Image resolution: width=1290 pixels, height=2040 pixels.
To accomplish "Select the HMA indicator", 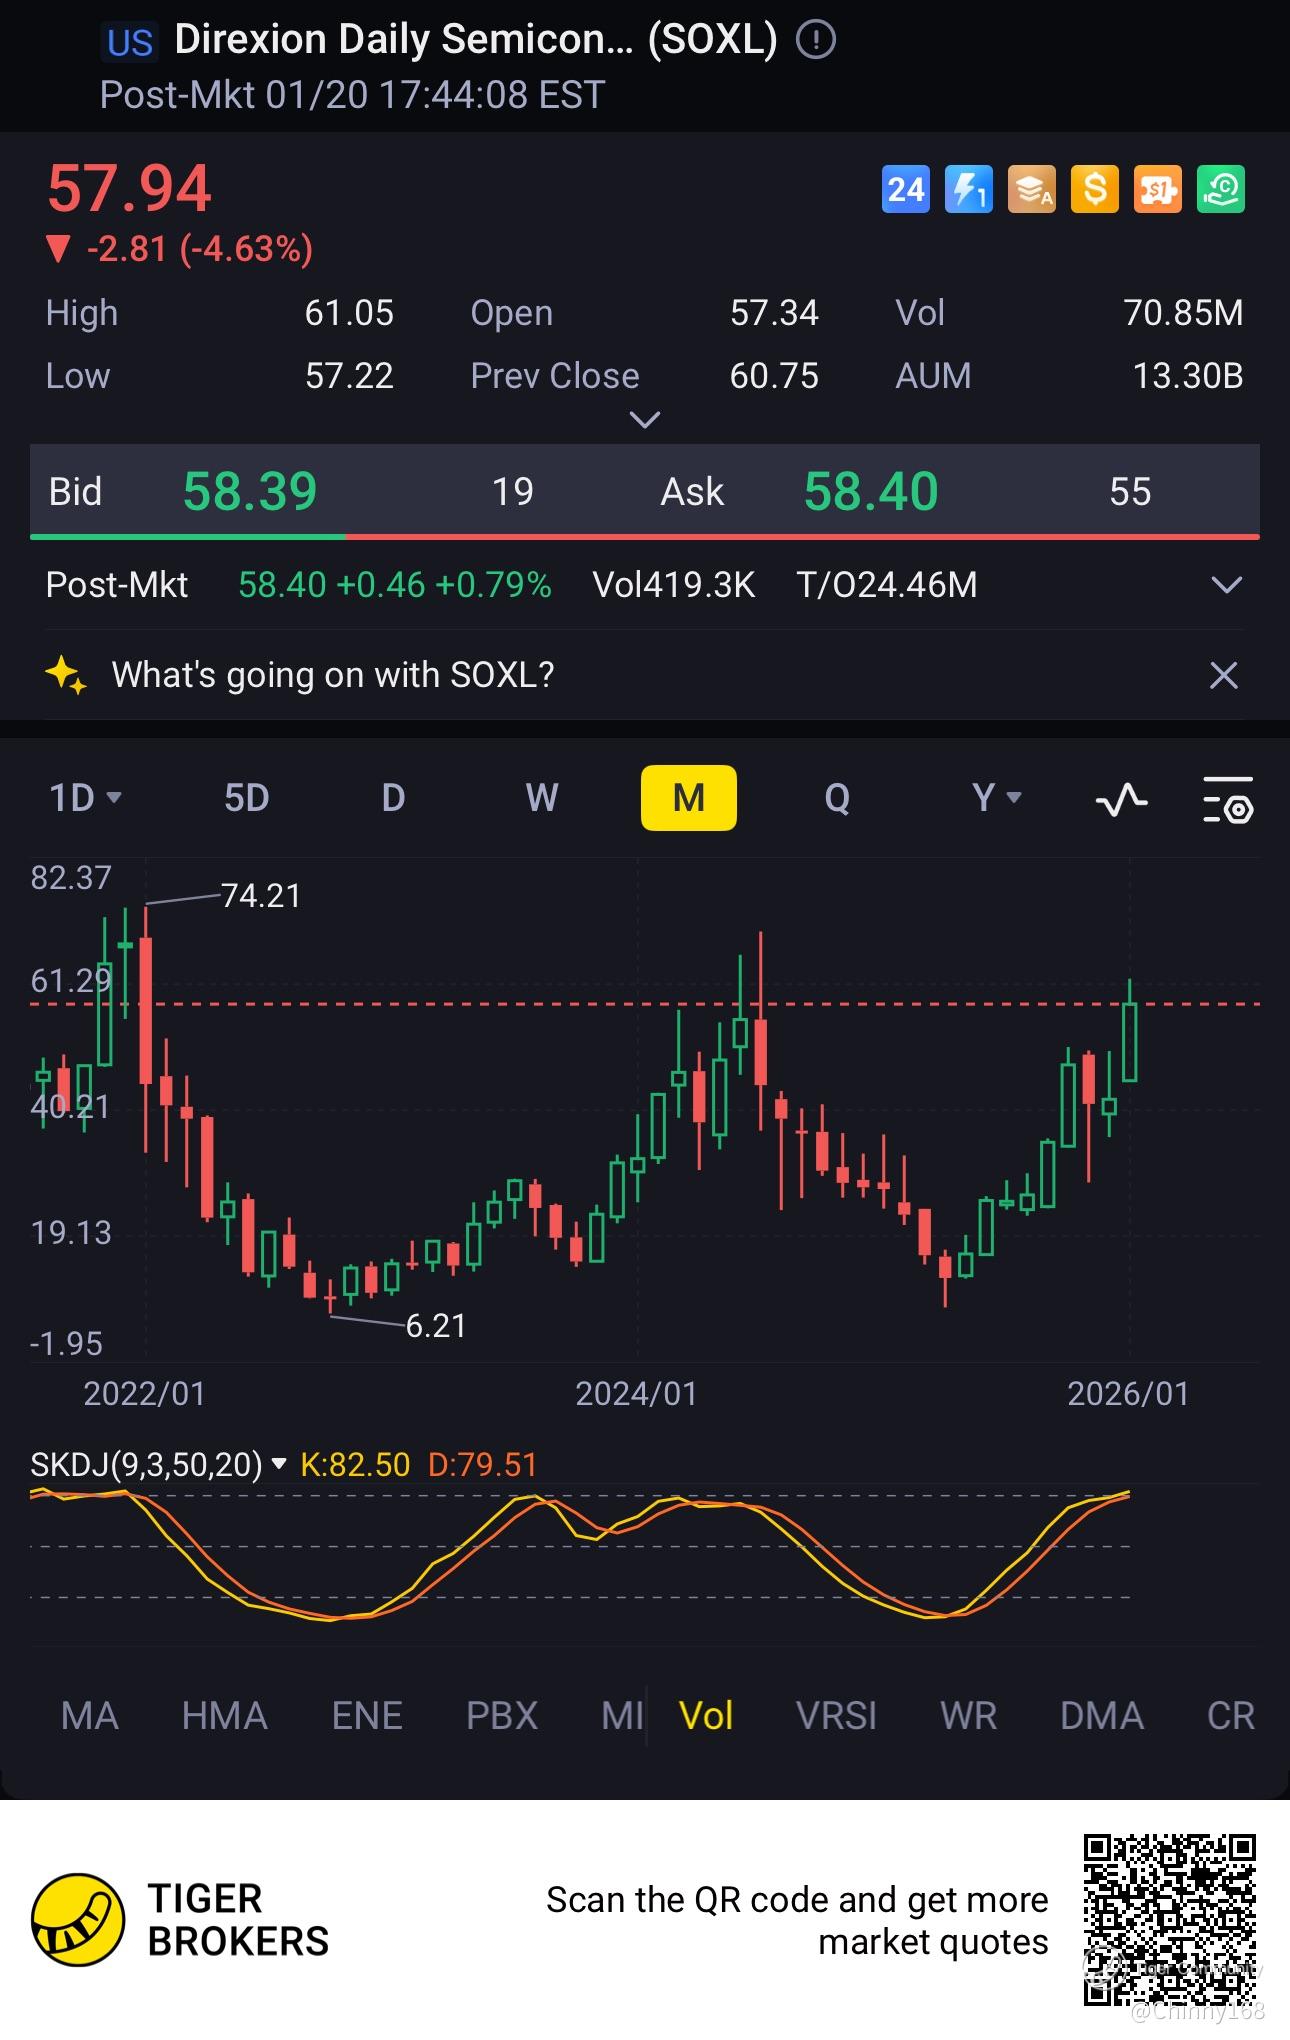I will pyautogui.click(x=224, y=1716).
